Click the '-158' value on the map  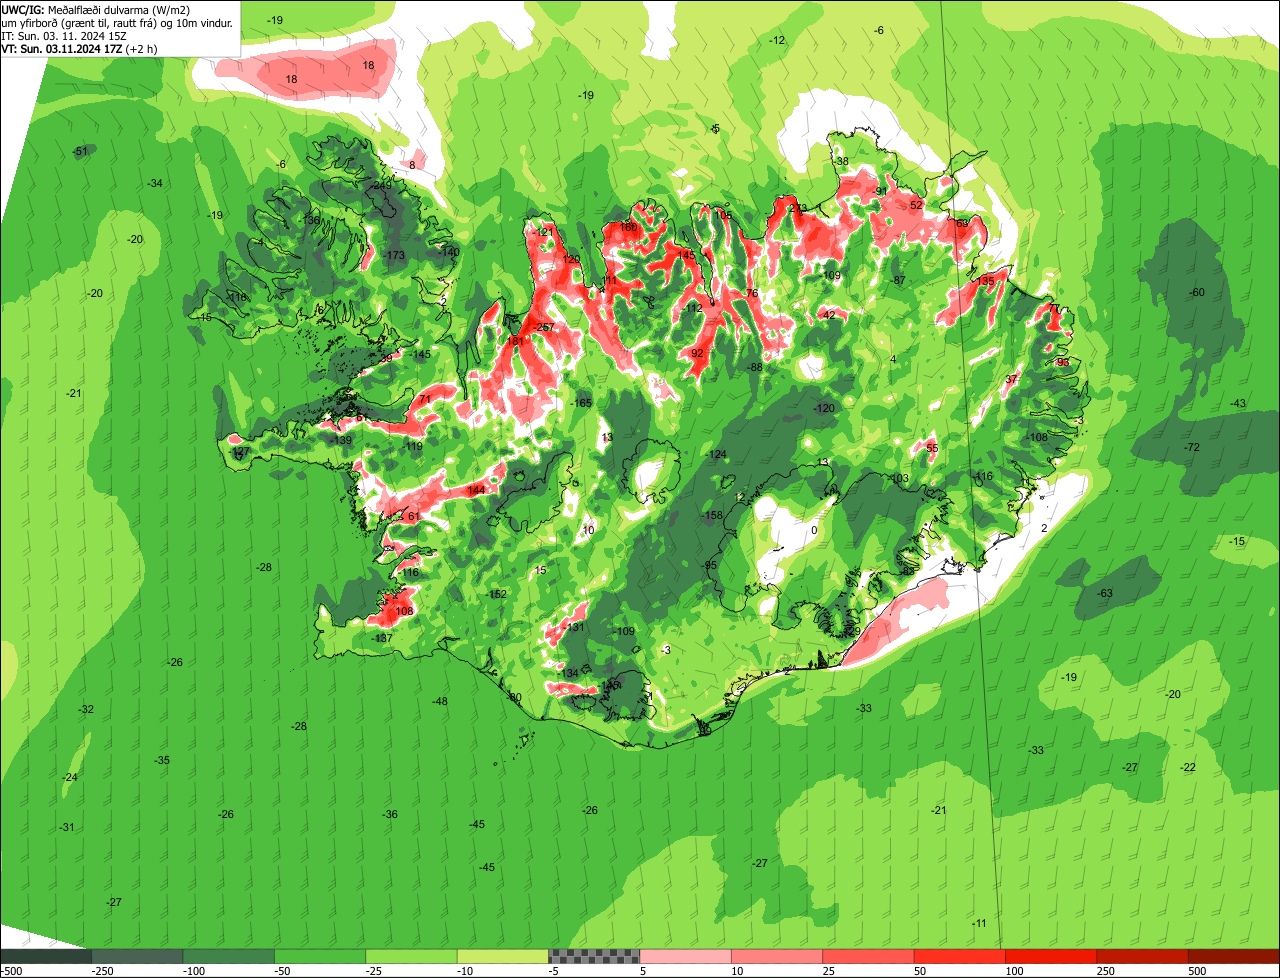point(712,516)
